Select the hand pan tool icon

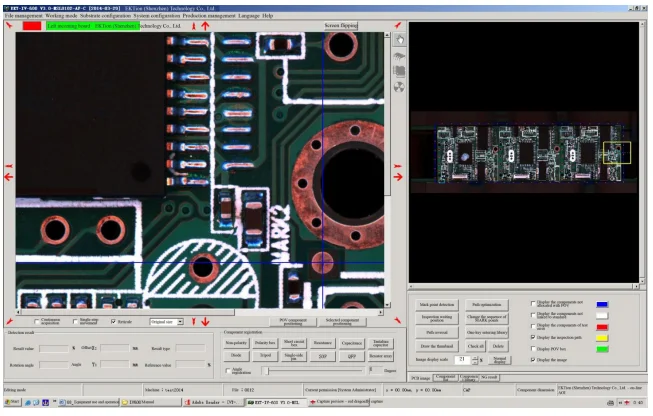pos(400,39)
